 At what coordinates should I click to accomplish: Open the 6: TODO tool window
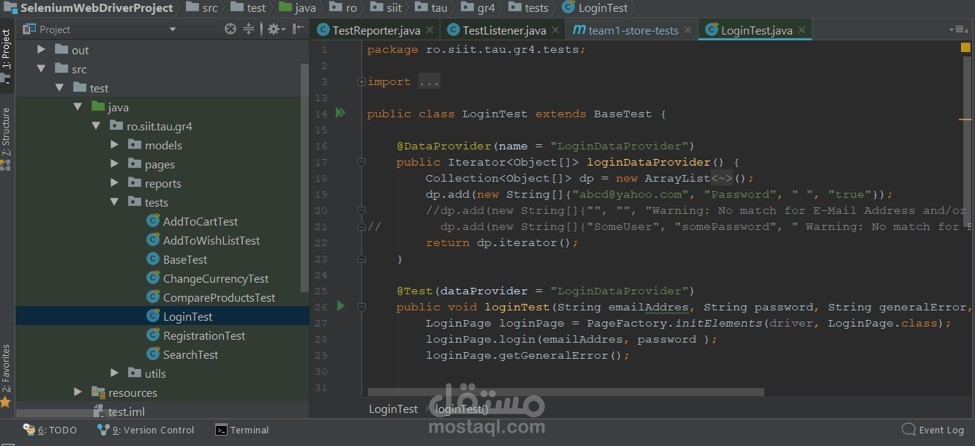coord(50,430)
